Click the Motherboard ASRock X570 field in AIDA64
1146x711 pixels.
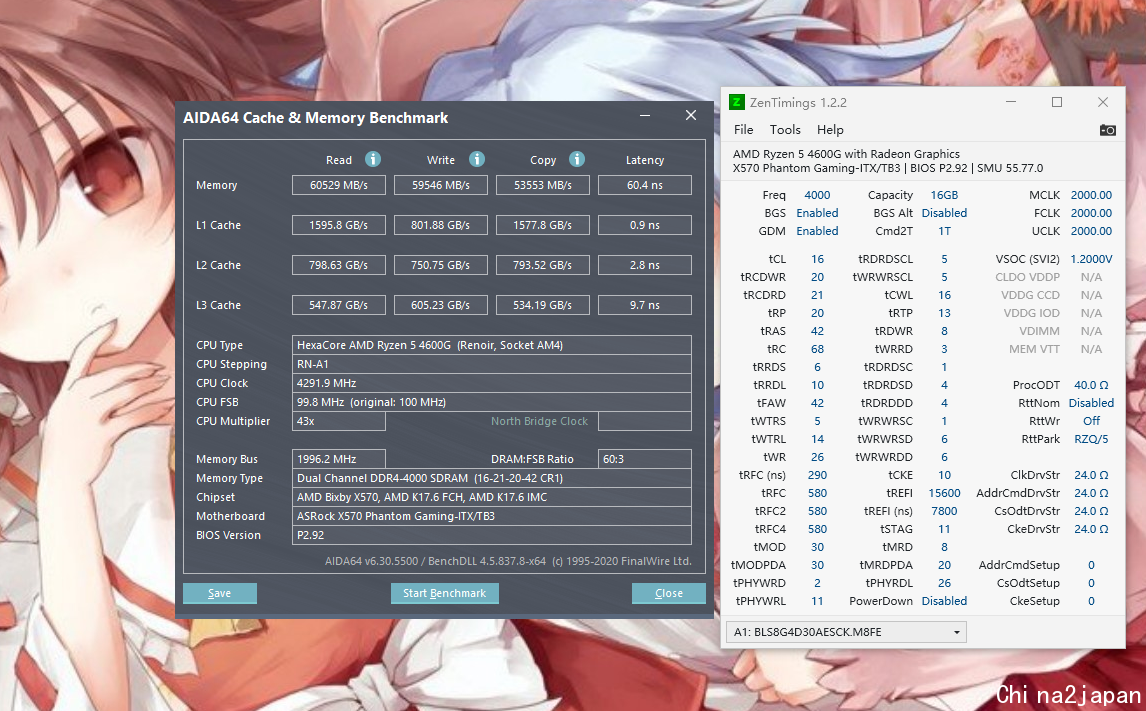point(492,516)
